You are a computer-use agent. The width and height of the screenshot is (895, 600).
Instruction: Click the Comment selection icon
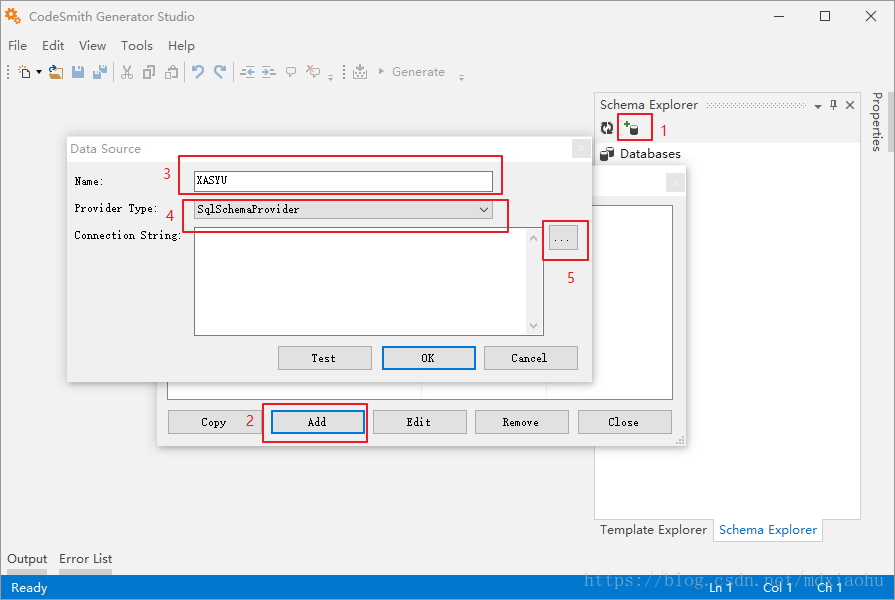click(x=291, y=72)
